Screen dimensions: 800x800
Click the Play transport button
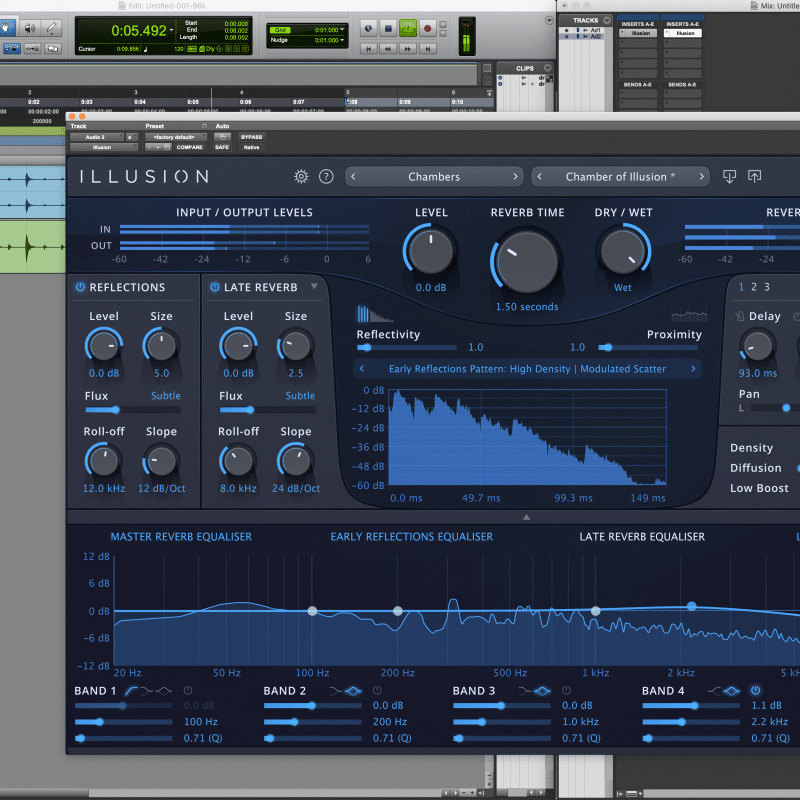coord(408,29)
